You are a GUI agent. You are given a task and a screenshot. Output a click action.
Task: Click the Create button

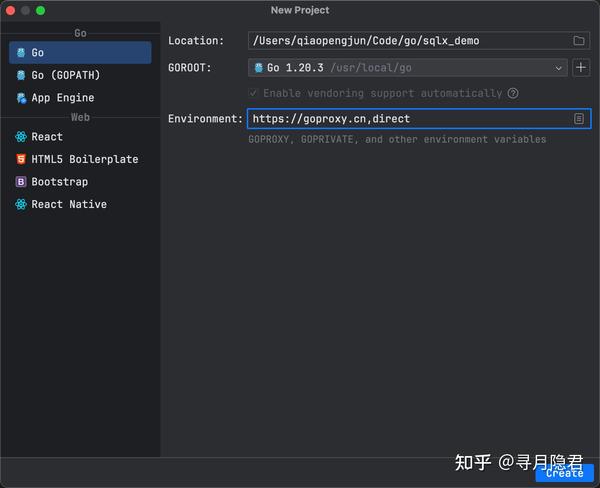(564, 474)
